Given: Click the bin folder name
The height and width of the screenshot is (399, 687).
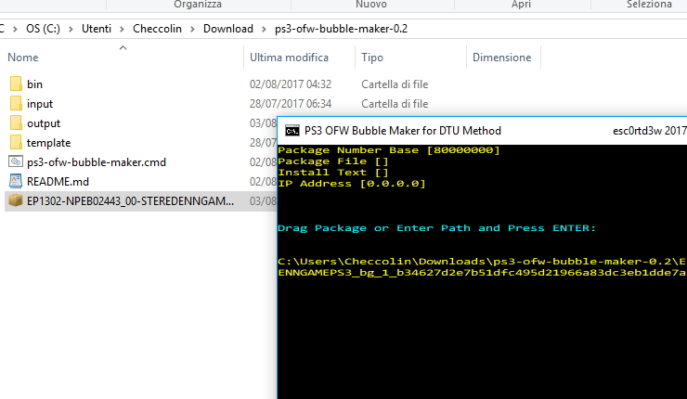Looking at the screenshot, I should point(35,84).
